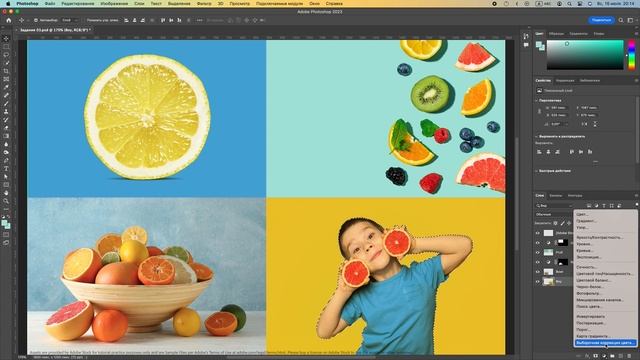The width and height of the screenshot is (640, 360).
Task: Open the collapsed History panel icon
Action: [526, 37]
